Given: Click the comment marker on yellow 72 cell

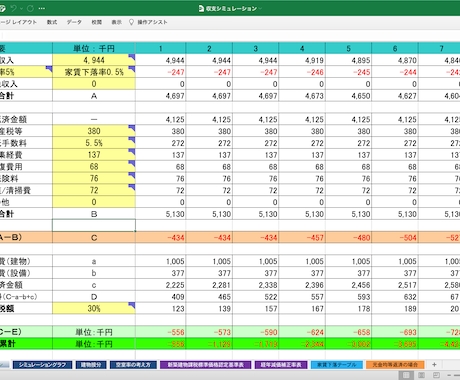Looking at the screenshot, I should [132, 187].
